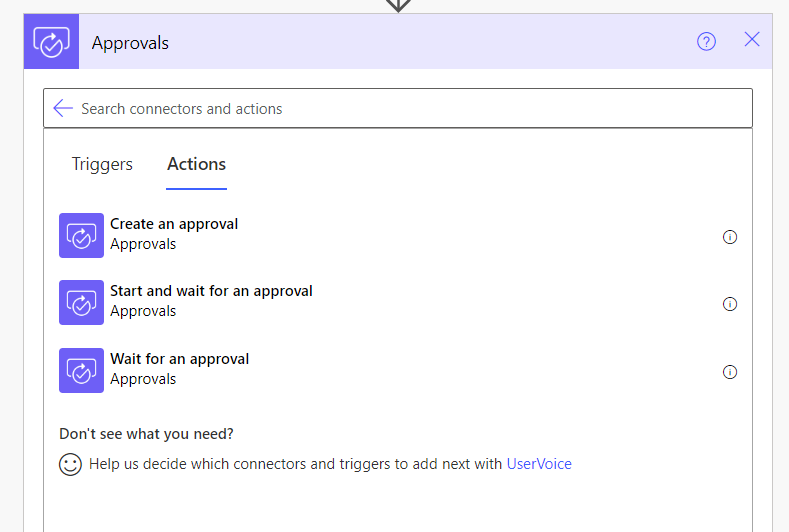Viewport: 789px width, 532px height.
Task: Show info for Create an approval
Action: pyautogui.click(x=730, y=237)
